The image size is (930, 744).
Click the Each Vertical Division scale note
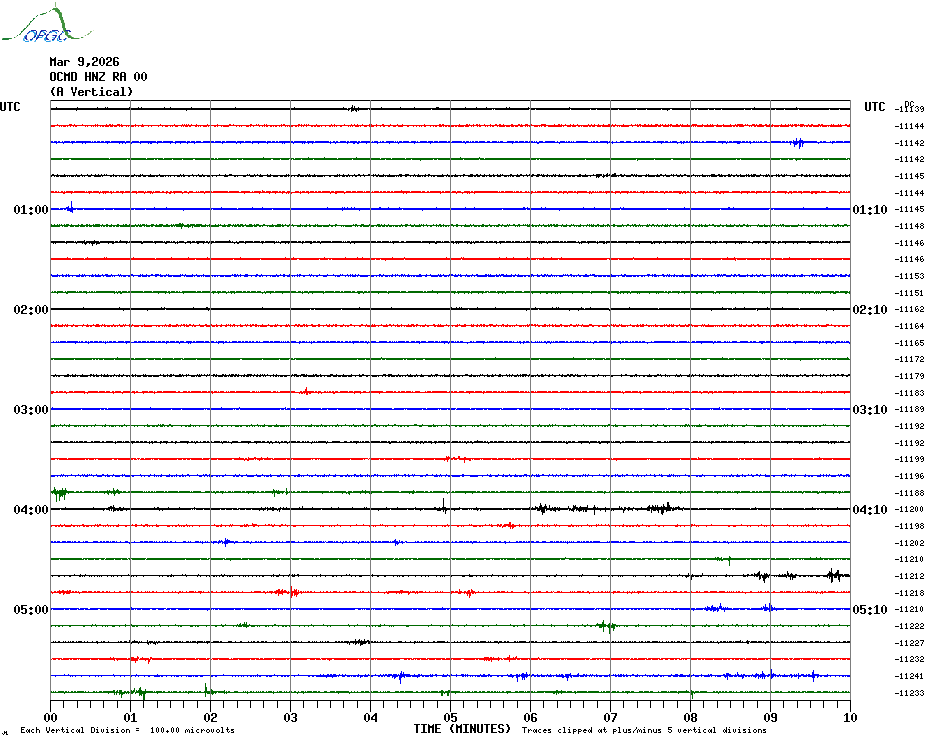click(127, 731)
